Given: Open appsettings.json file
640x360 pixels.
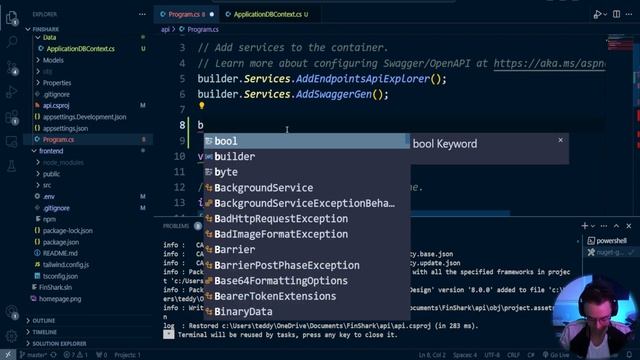Looking at the screenshot, I should (x=65, y=128).
